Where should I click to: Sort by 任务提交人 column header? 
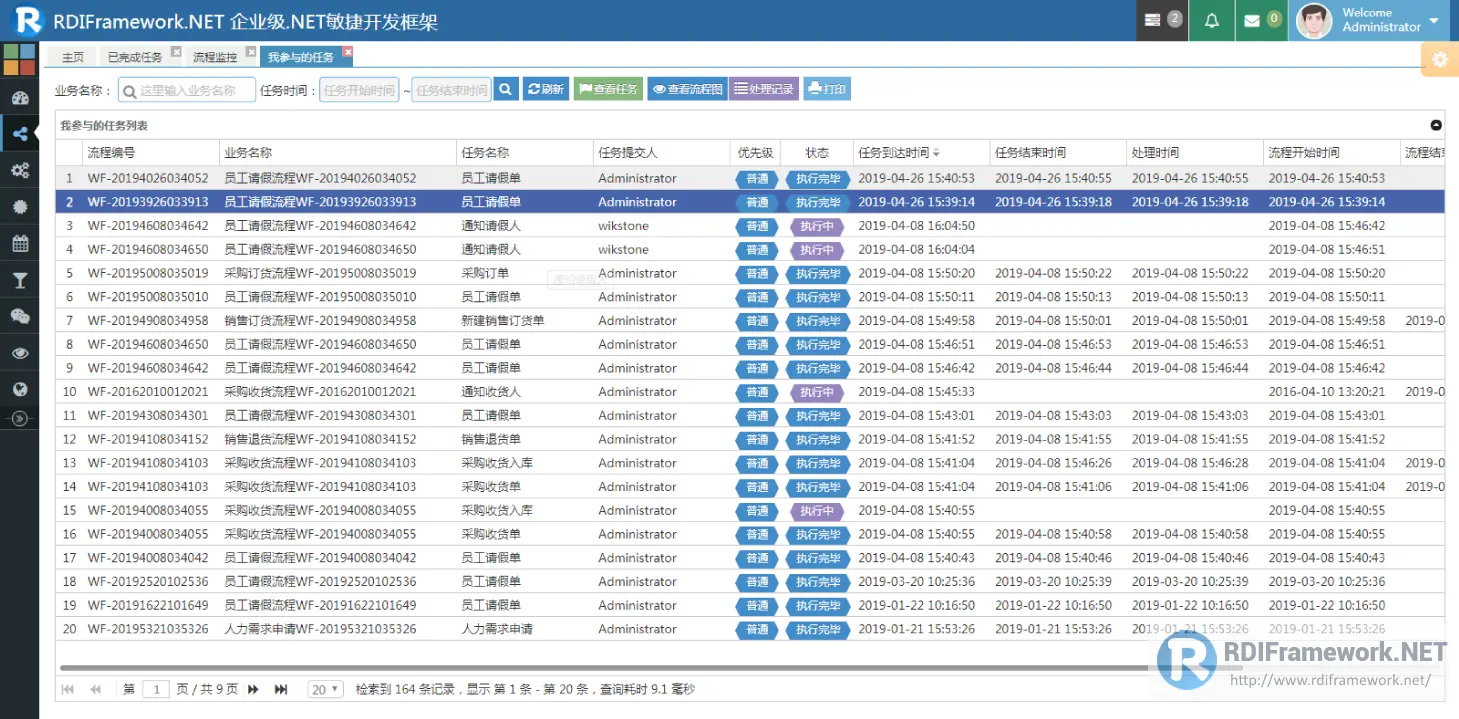[x=662, y=153]
